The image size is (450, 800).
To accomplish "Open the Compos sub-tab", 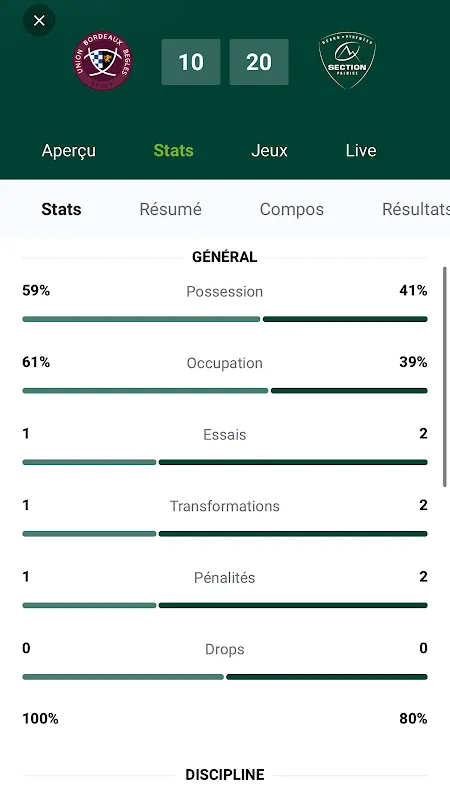I will pos(292,209).
